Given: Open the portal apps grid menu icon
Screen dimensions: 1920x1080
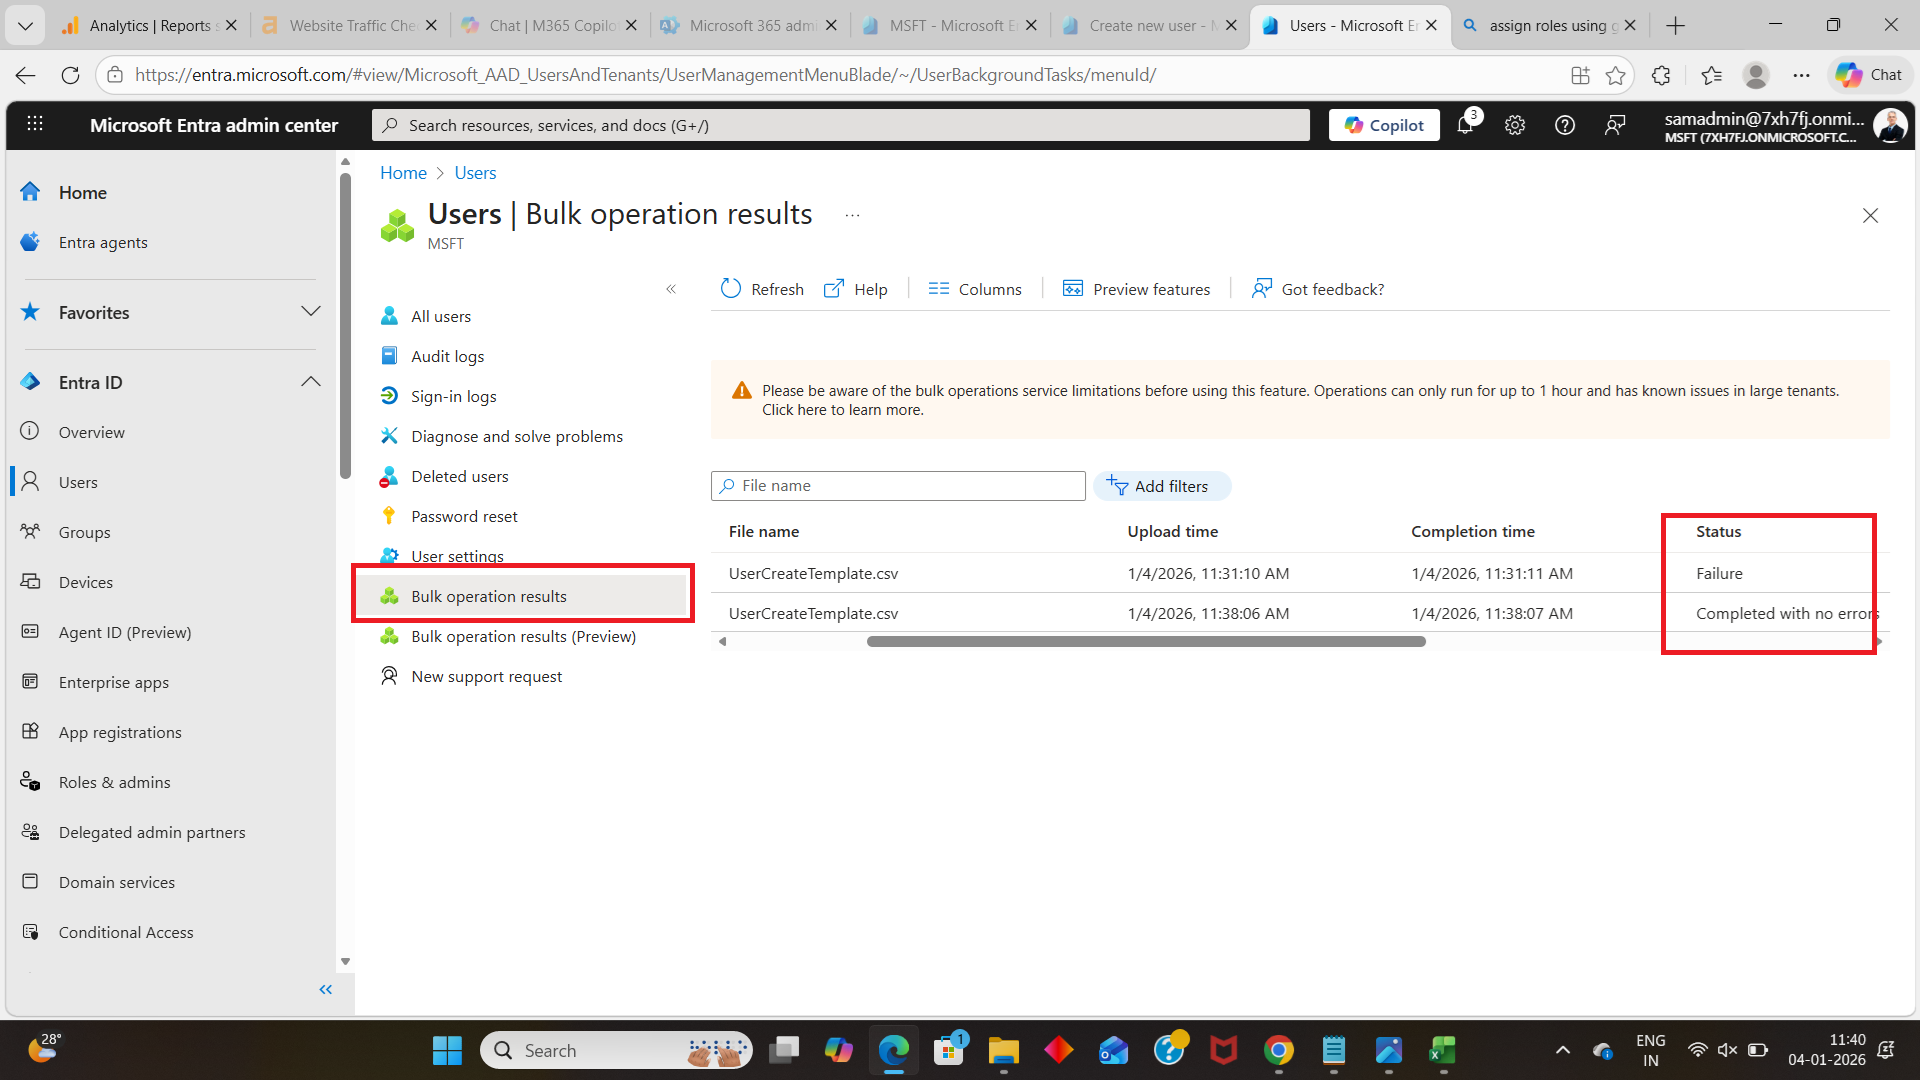Looking at the screenshot, I should pyautogui.click(x=35, y=124).
